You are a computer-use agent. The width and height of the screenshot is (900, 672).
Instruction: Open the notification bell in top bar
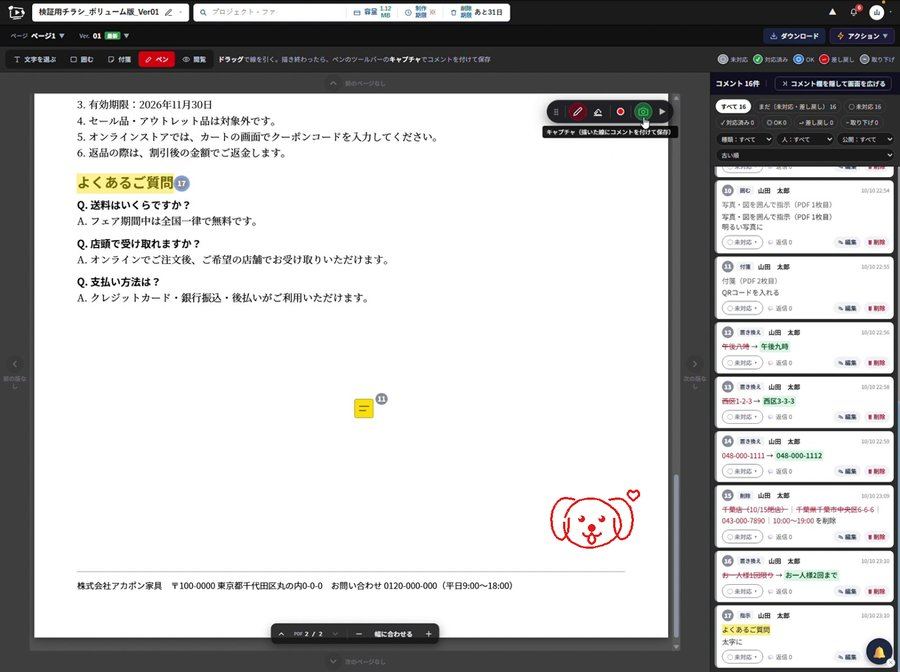[855, 12]
